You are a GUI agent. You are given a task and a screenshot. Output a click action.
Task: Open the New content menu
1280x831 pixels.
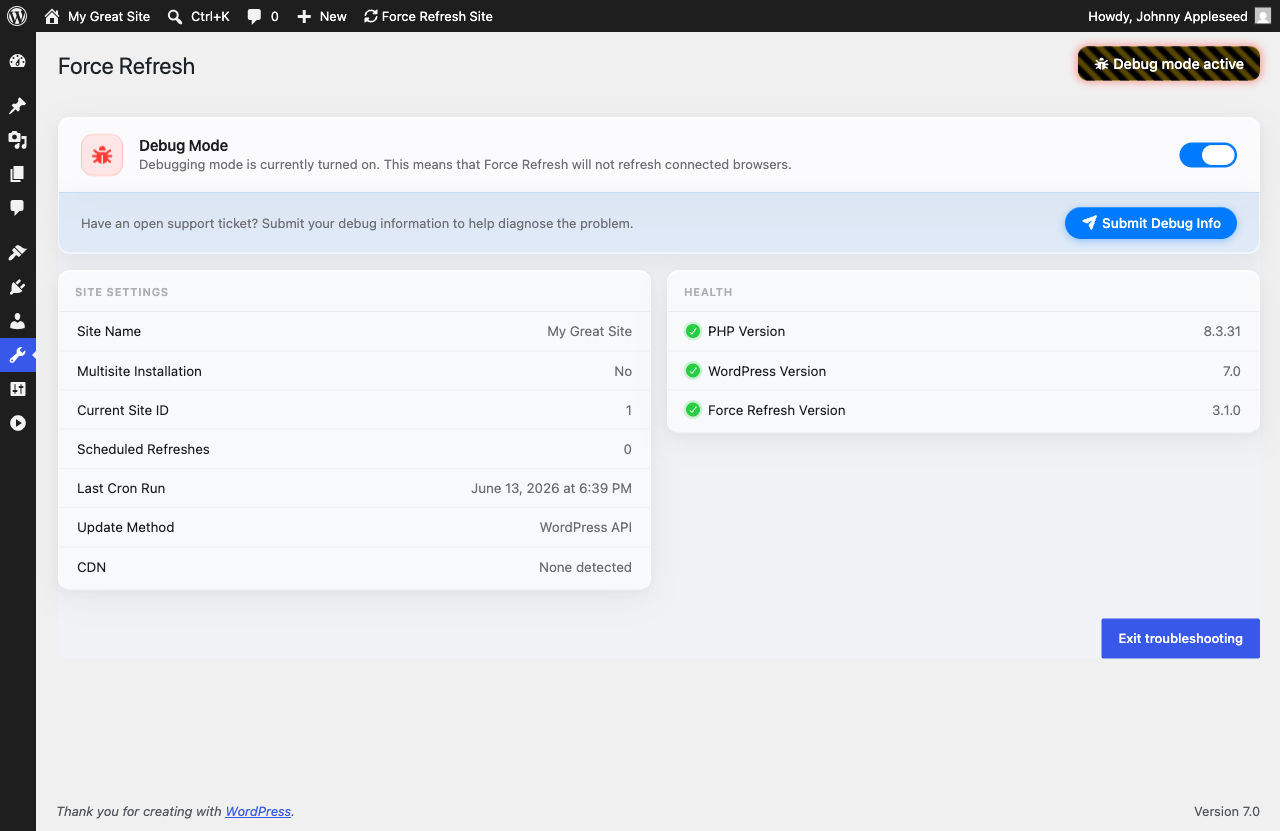pyautogui.click(x=322, y=16)
